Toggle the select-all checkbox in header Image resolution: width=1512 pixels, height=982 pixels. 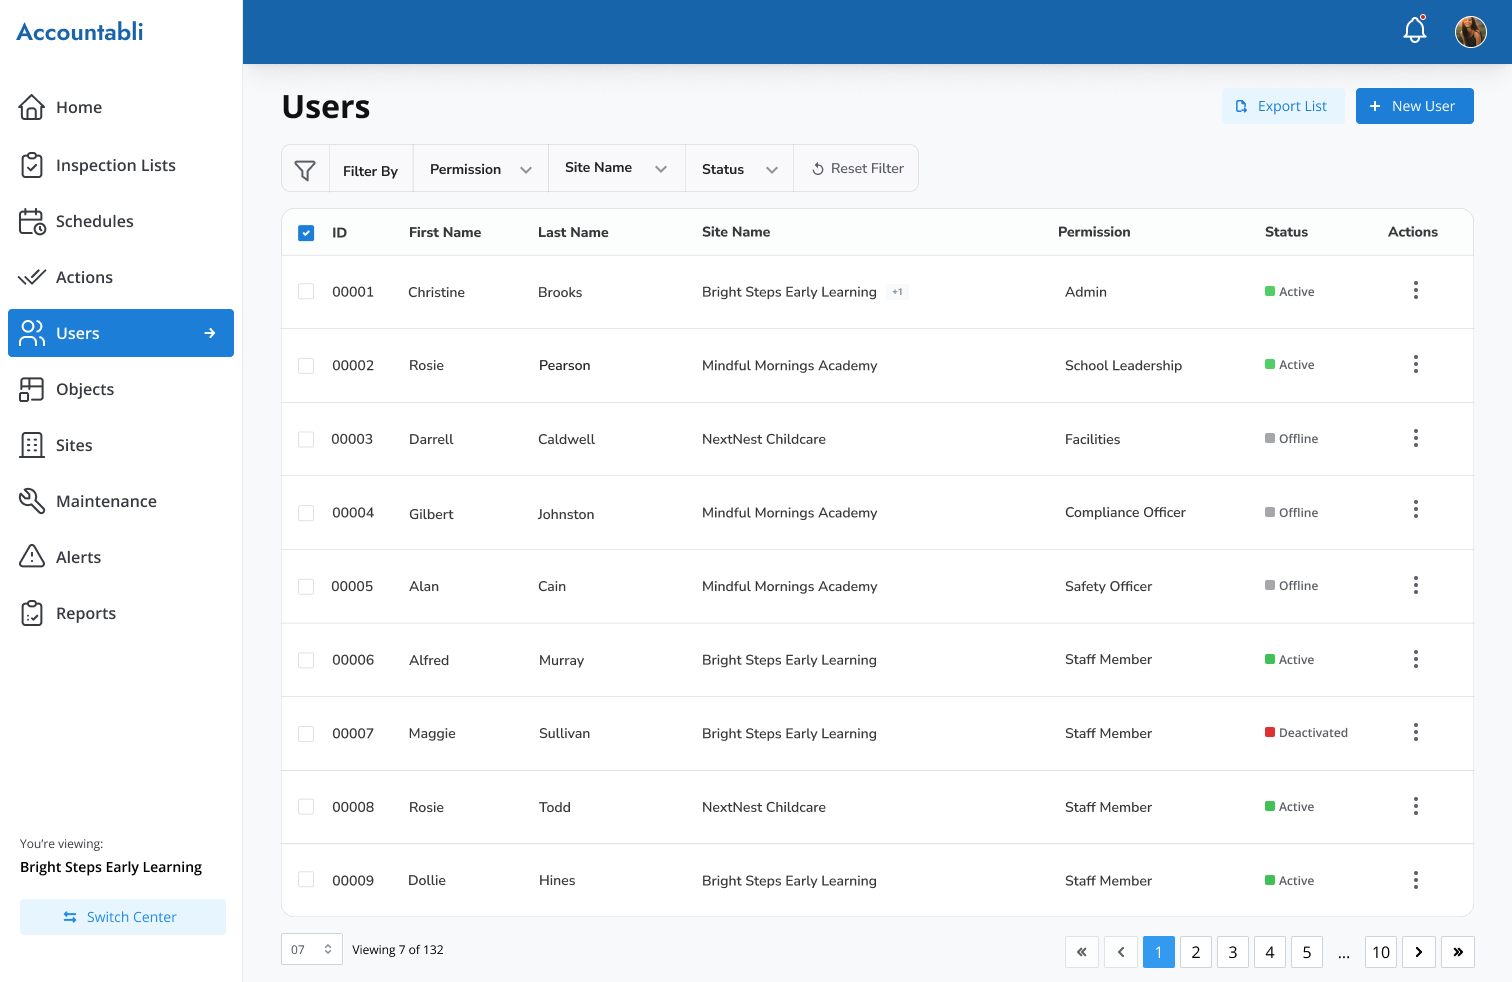[306, 233]
